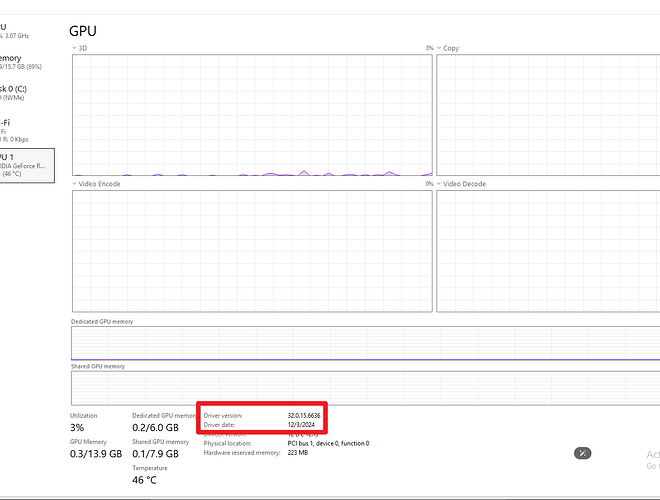
Task: Click the Copy engine graph
Action: (548, 115)
